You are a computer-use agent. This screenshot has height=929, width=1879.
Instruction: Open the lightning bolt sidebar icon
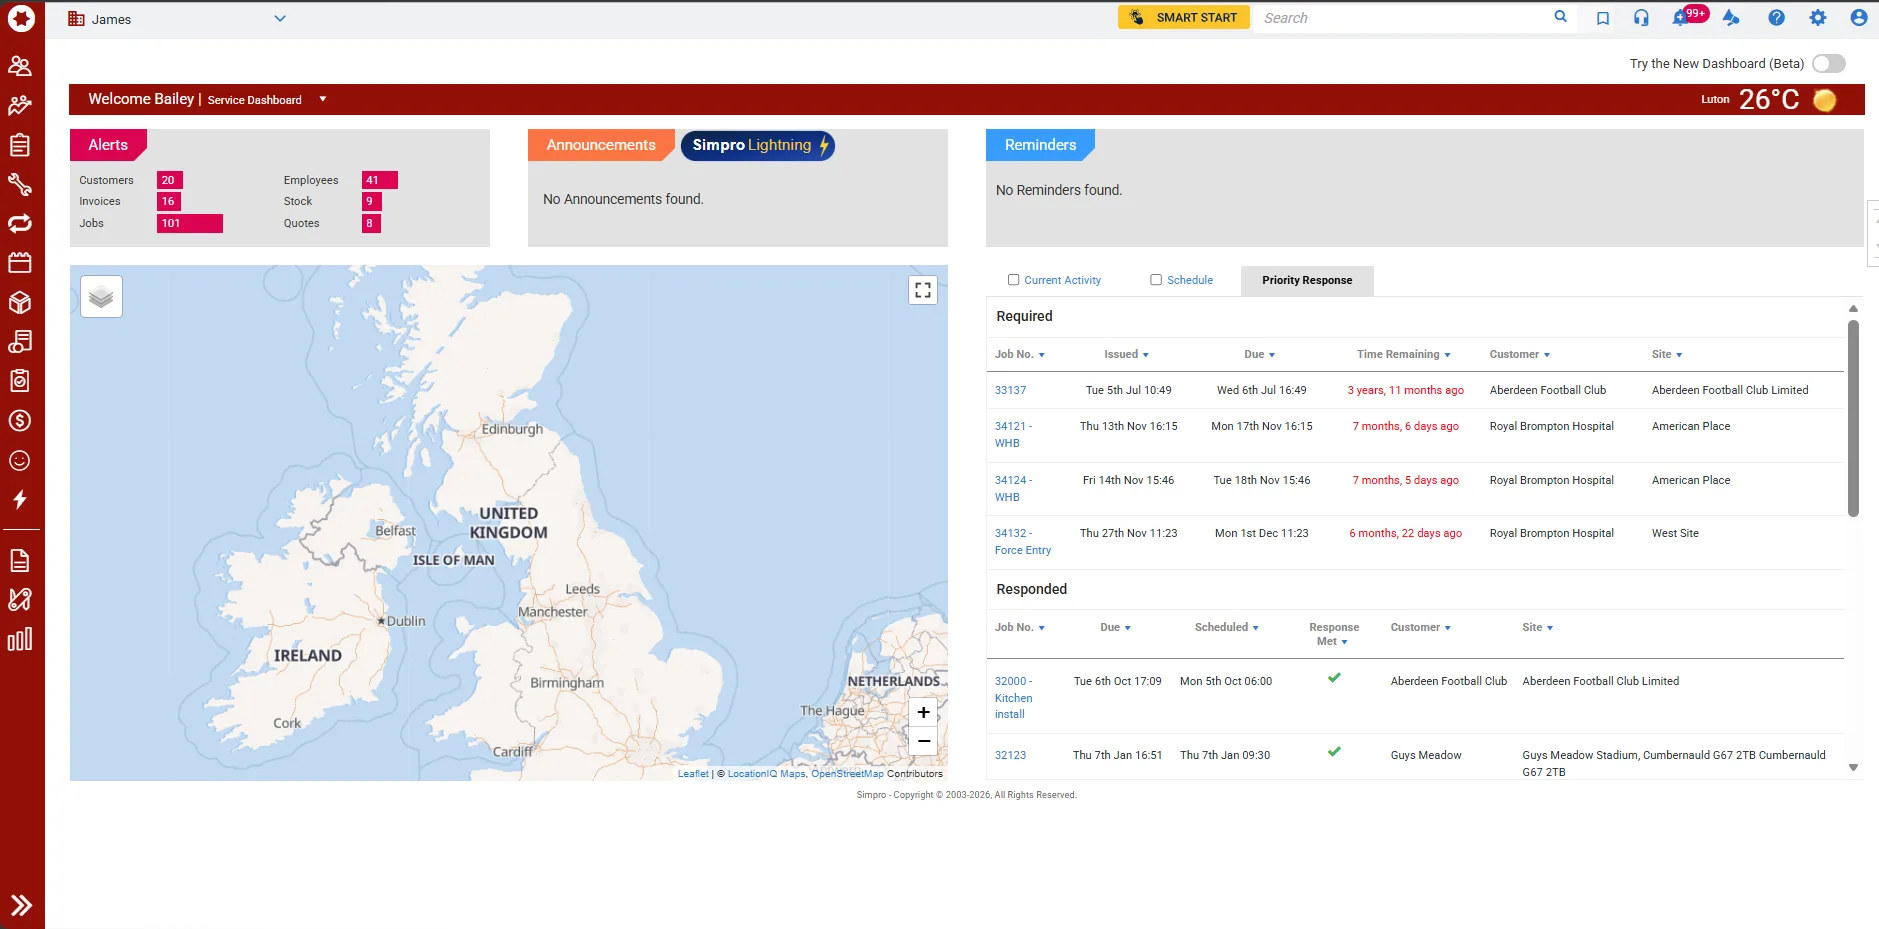click(20, 499)
